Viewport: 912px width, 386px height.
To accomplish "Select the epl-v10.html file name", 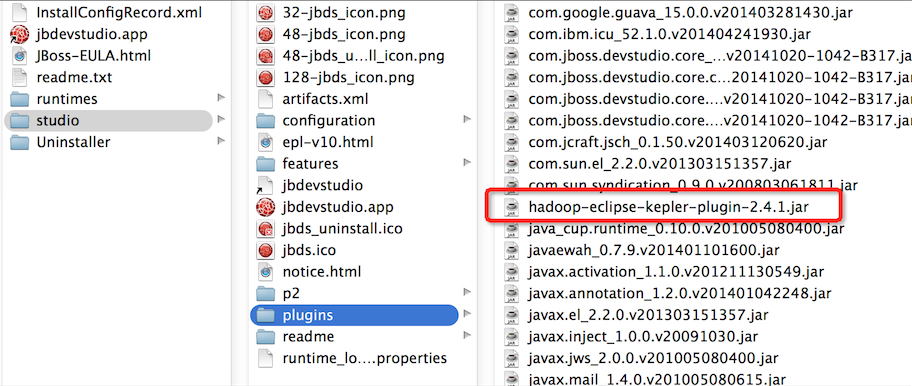I will (328, 142).
